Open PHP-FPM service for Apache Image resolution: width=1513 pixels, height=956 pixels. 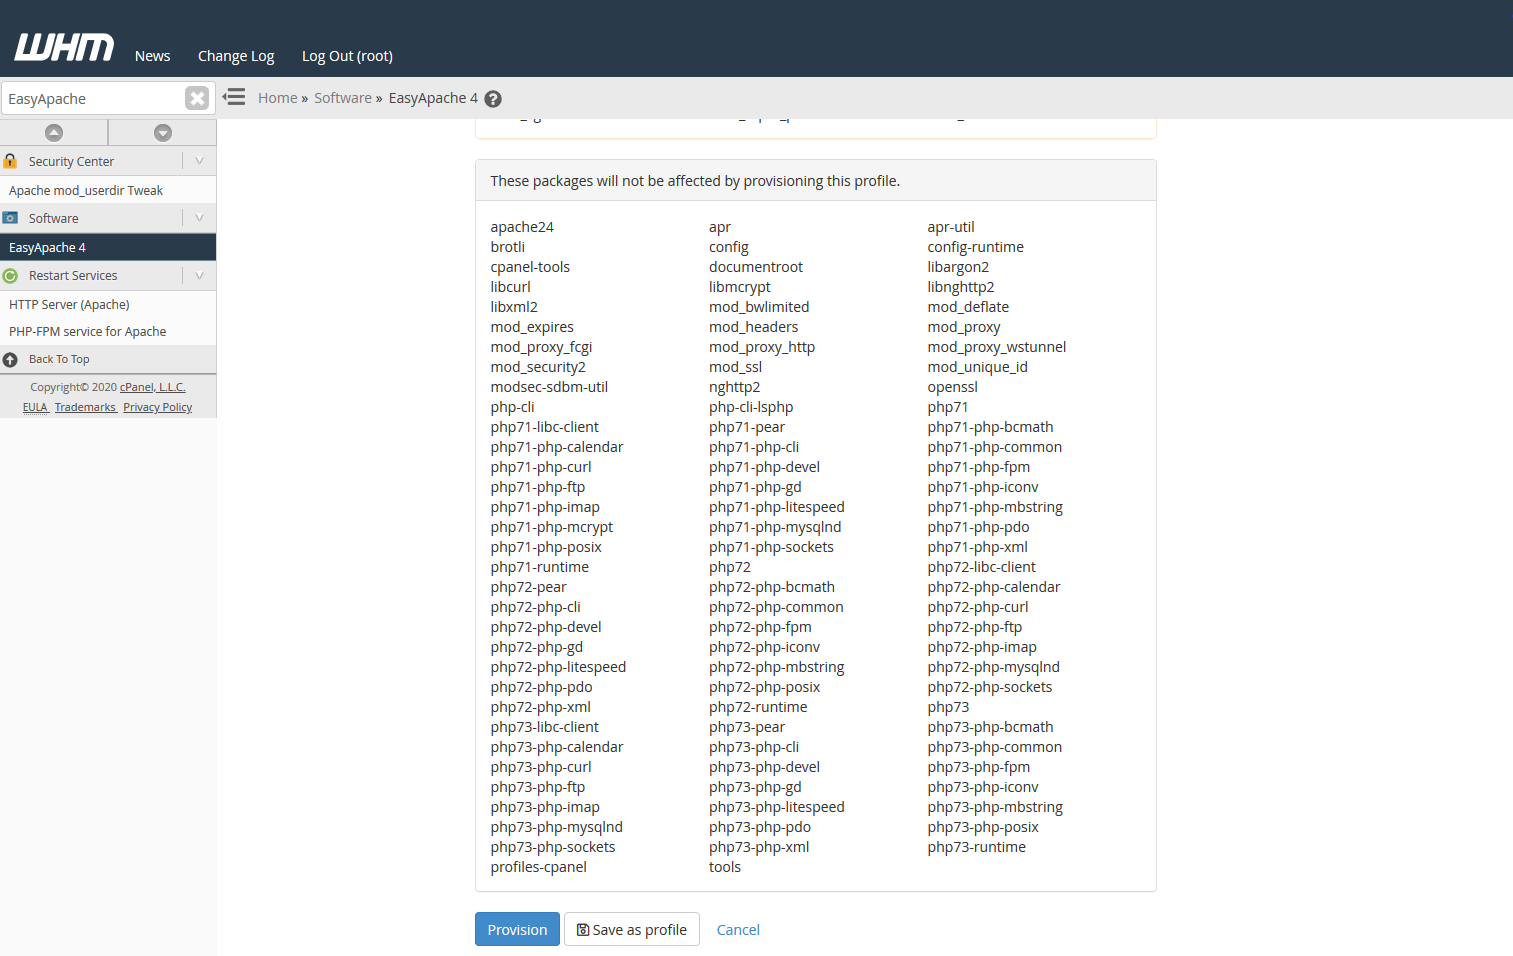point(88,332)
